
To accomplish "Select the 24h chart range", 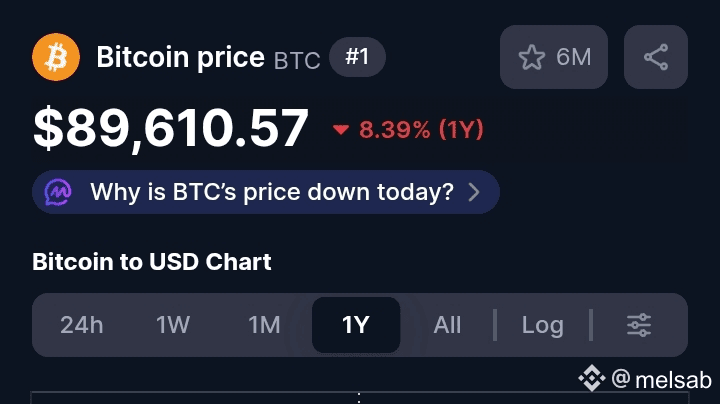I will click(x=81, y=325).
